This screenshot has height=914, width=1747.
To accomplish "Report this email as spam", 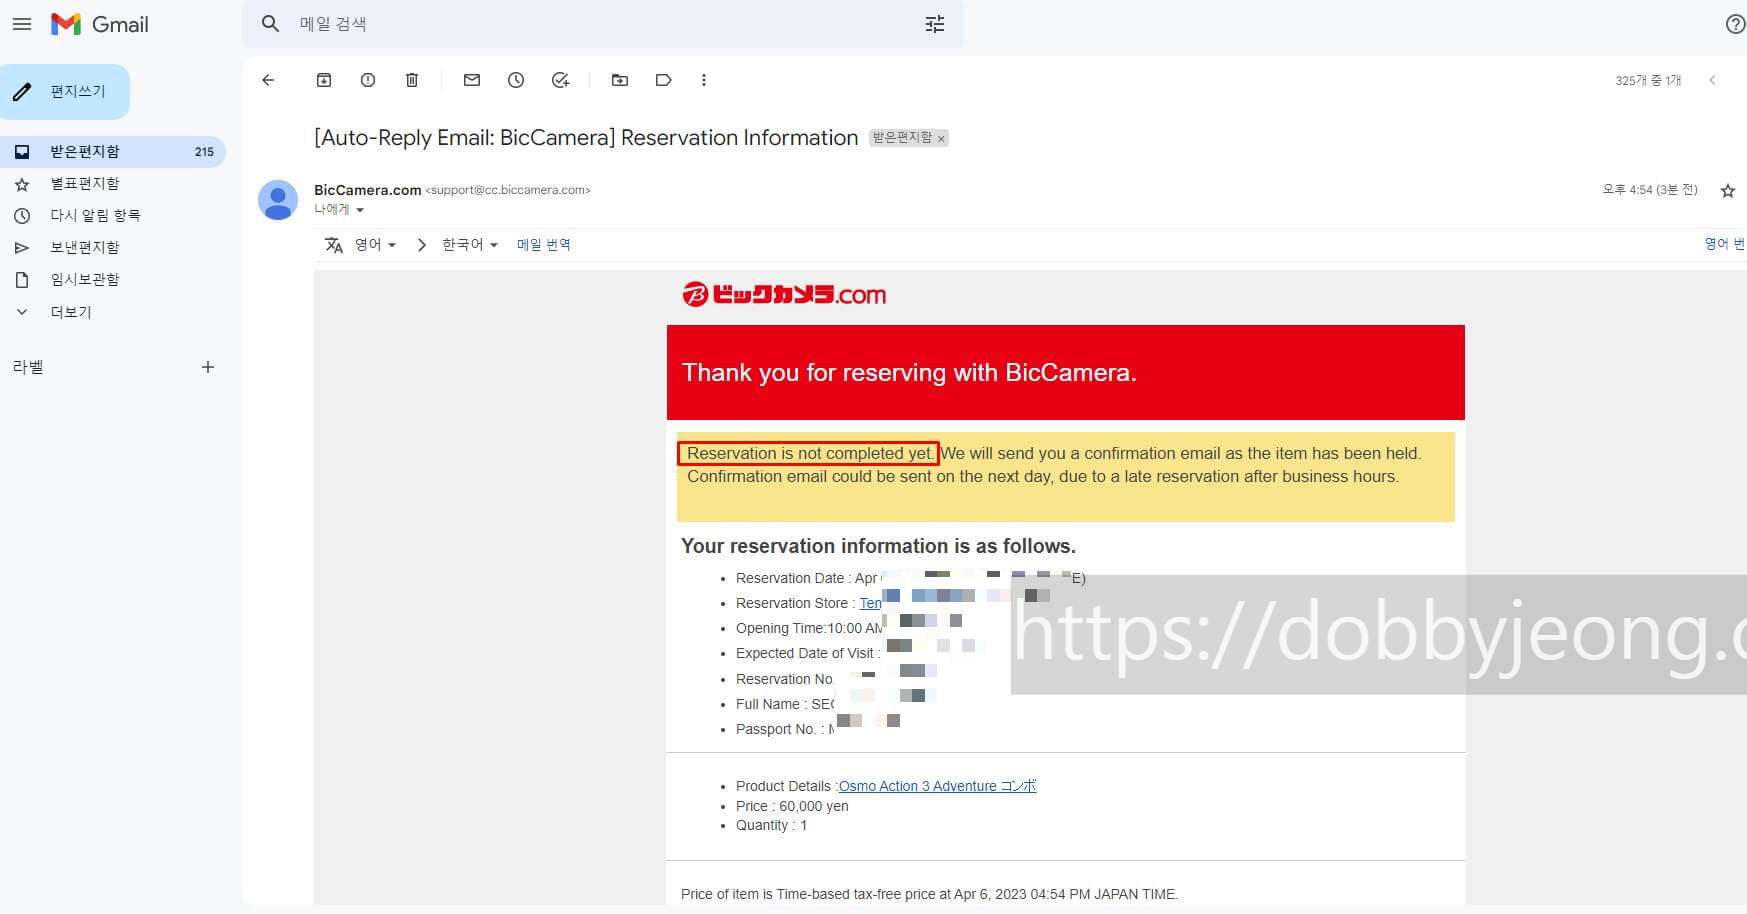I will click(x=368, y=80).
